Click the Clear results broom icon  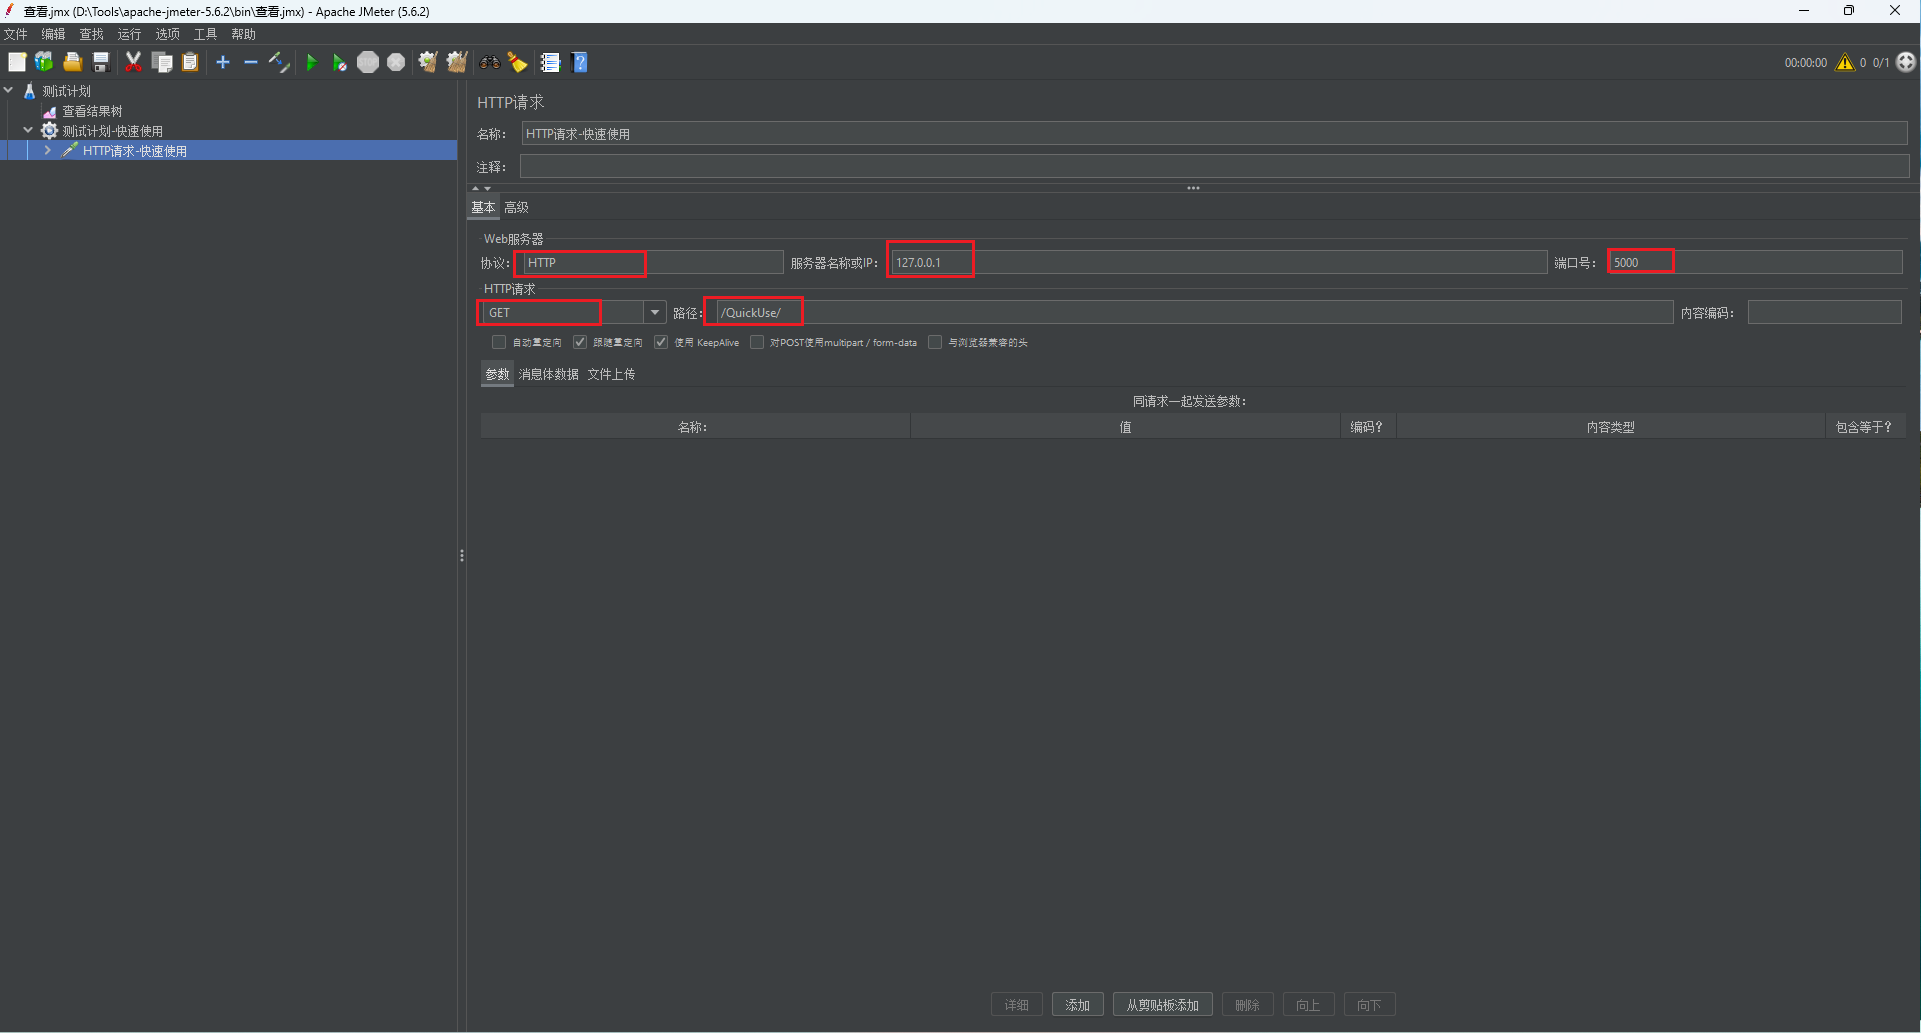427,62
